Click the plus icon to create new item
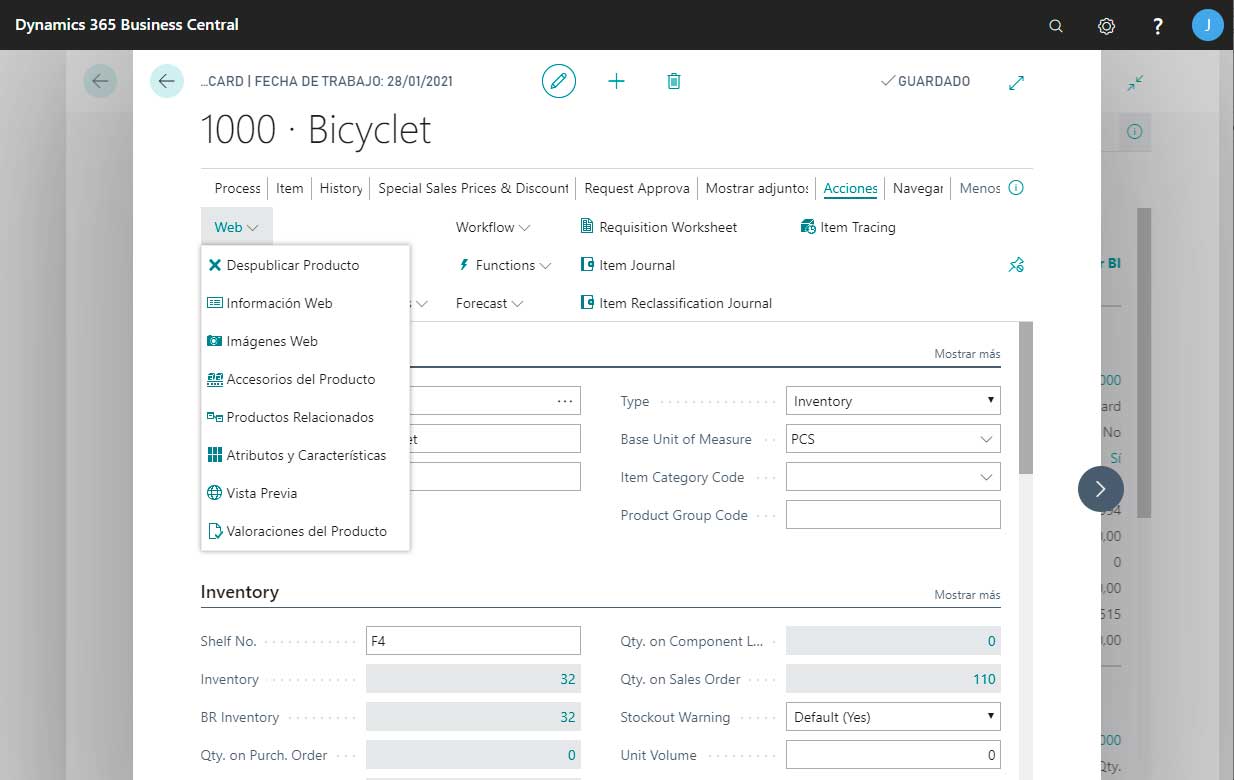 pyautogui.click(x=616, y=81)
